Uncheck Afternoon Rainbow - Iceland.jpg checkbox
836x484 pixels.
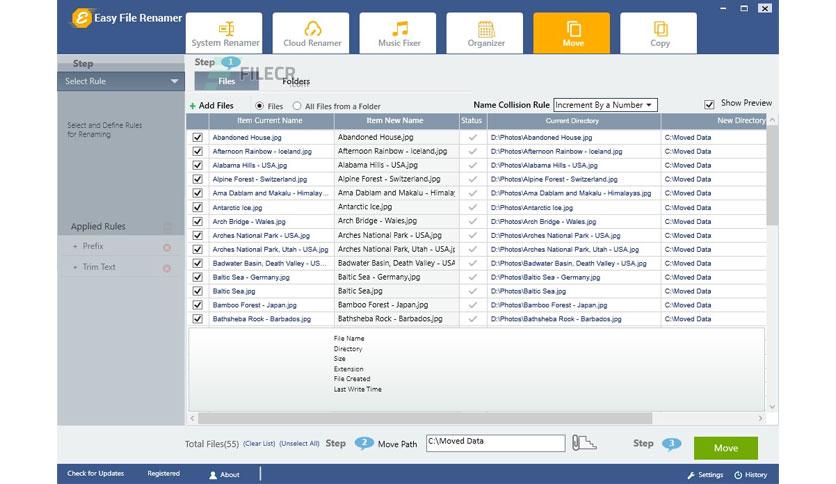click(x=198, y=151)
